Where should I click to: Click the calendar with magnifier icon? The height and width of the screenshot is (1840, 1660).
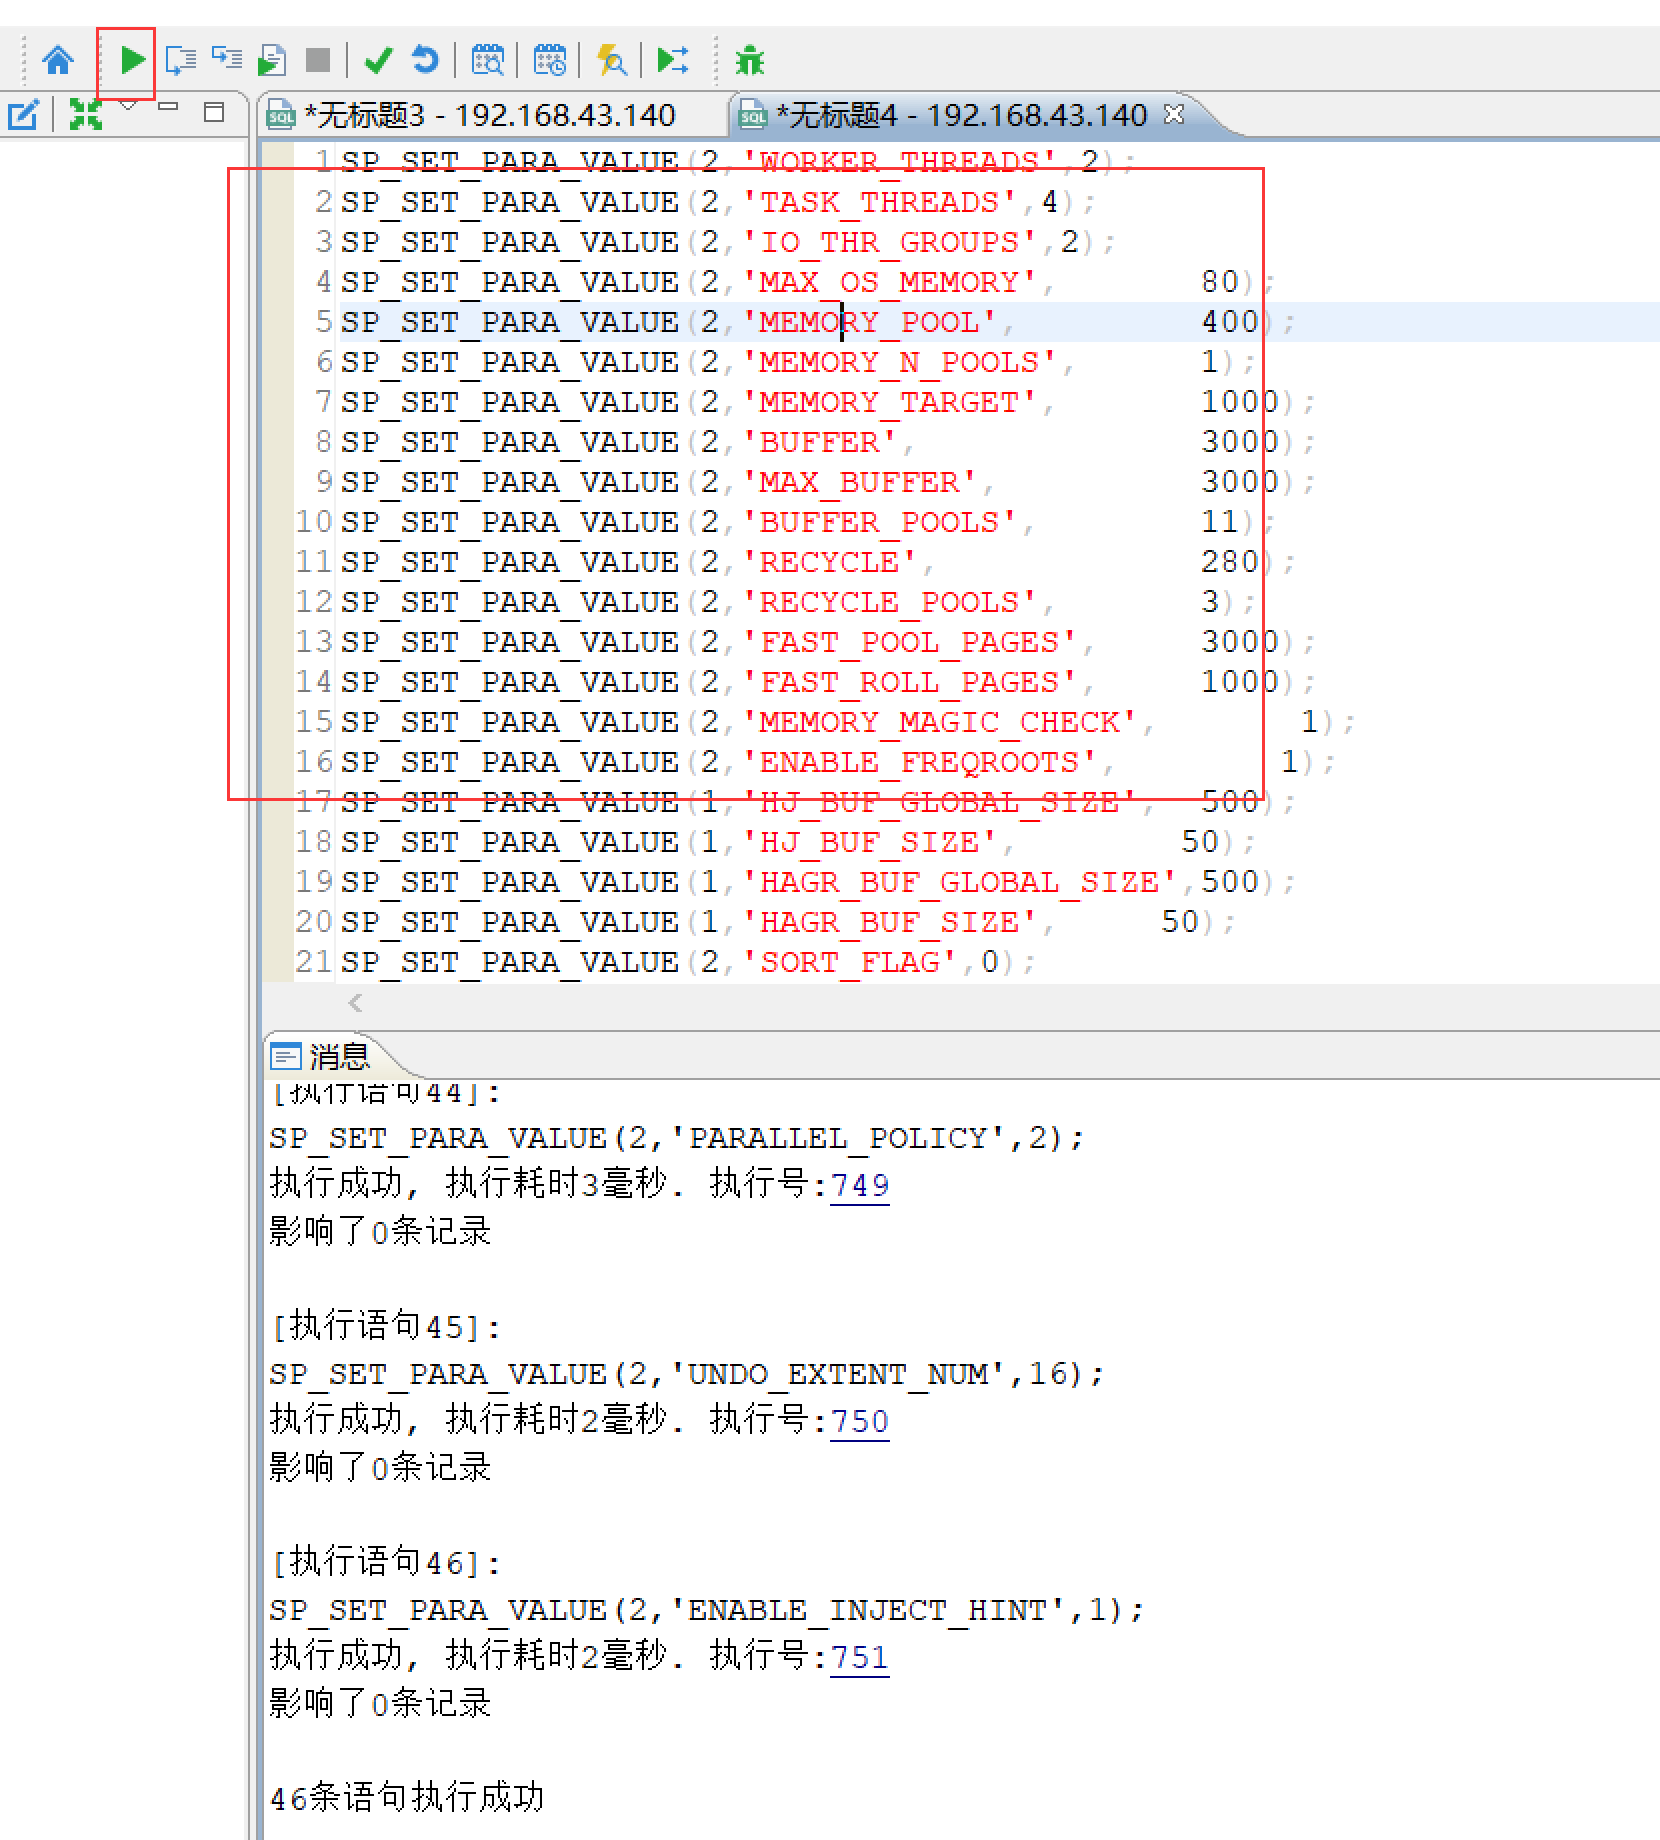point(488,60)
